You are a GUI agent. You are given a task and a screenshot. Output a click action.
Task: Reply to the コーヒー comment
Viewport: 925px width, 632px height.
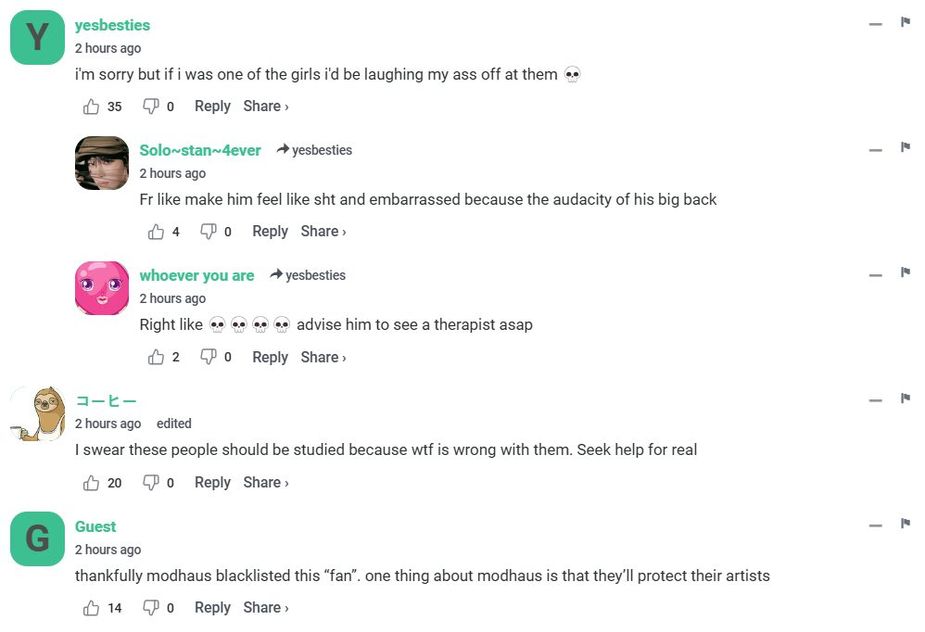(x=212, y=482)
